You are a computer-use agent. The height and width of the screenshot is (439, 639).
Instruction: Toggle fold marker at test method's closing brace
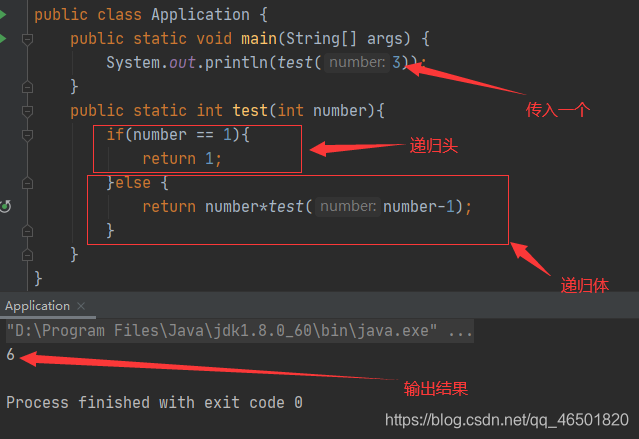(x=27, y=255)
